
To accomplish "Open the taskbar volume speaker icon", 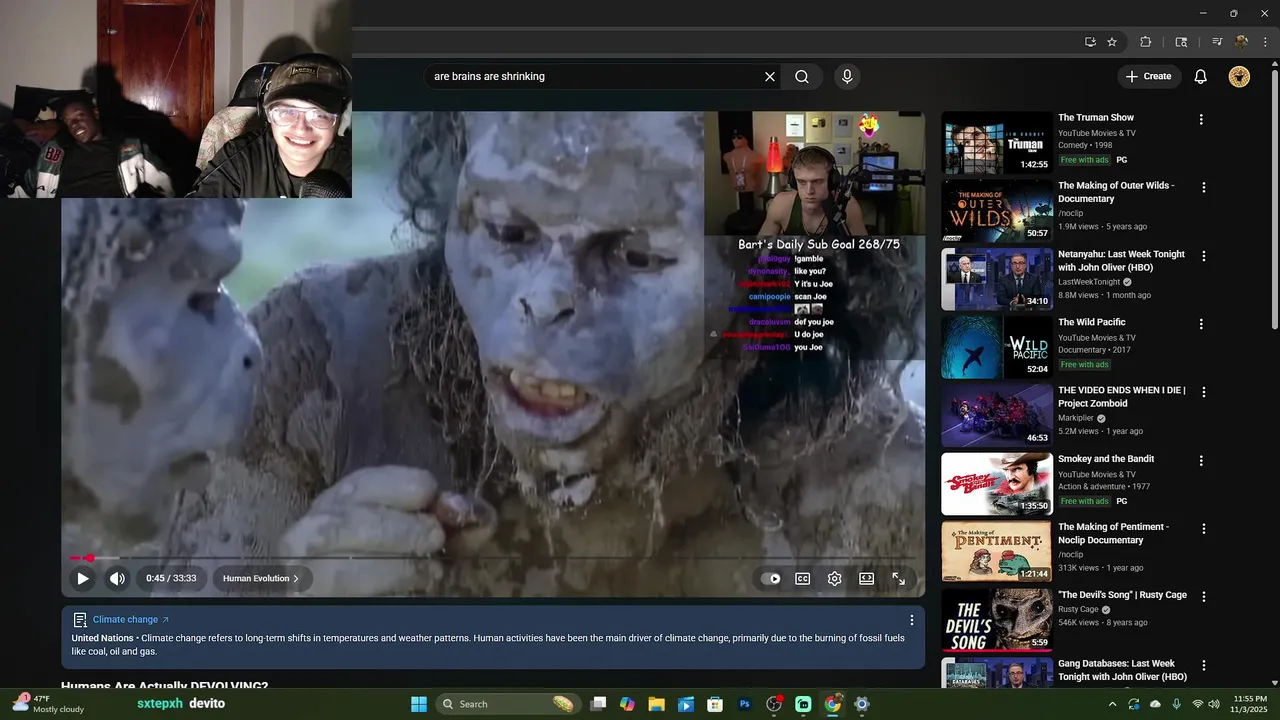I will [1214, 704].
